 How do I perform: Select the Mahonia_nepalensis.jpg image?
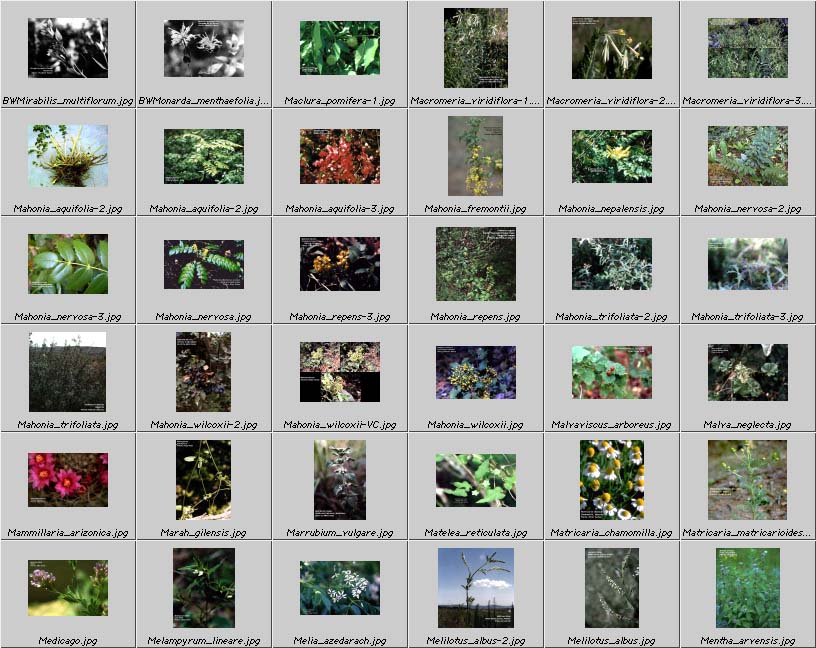click(611, 156)
